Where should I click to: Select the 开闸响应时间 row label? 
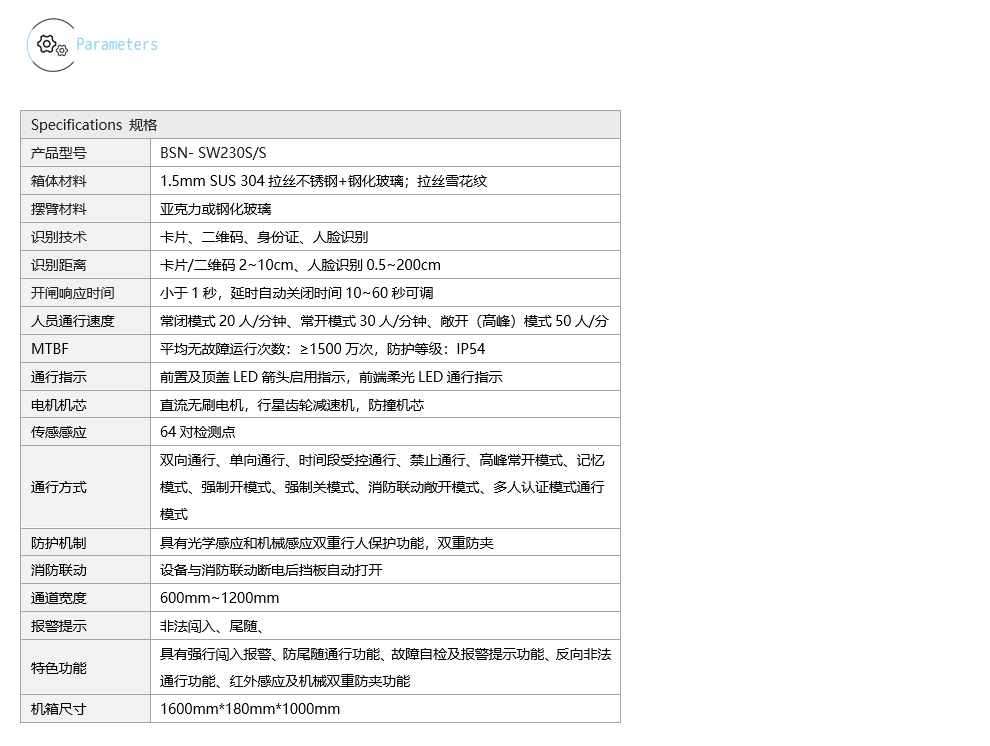[72, 293]
